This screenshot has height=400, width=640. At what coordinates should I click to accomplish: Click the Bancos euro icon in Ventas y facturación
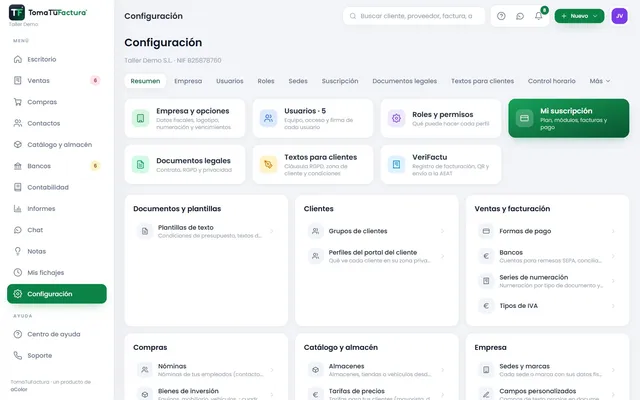pyautogui.click(x=486, y=256)
